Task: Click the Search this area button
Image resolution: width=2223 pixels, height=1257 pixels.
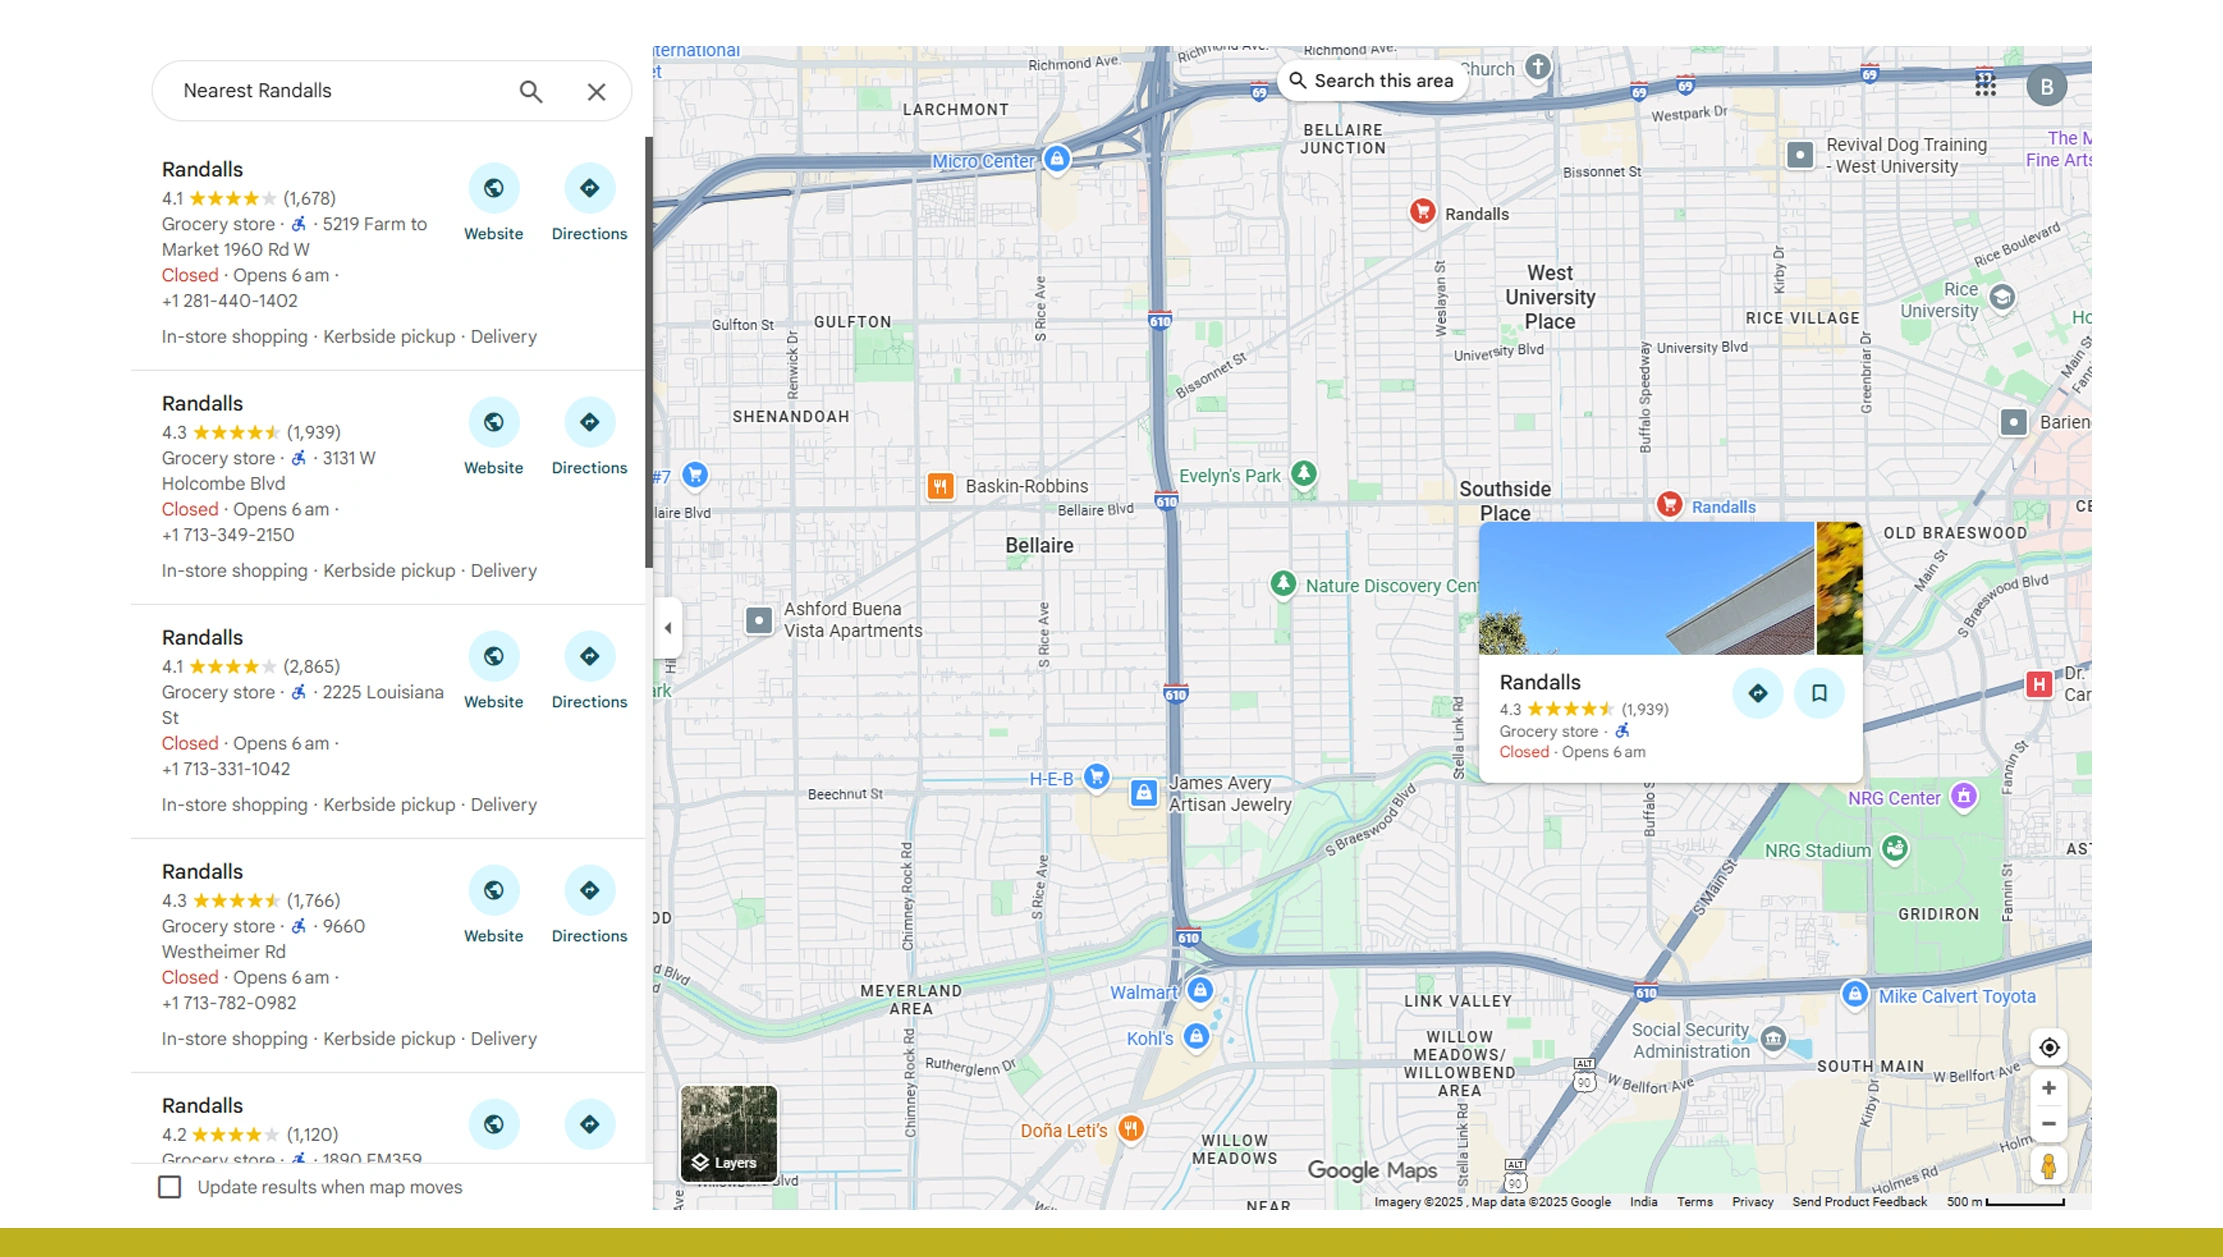Action: [1372, 80]
